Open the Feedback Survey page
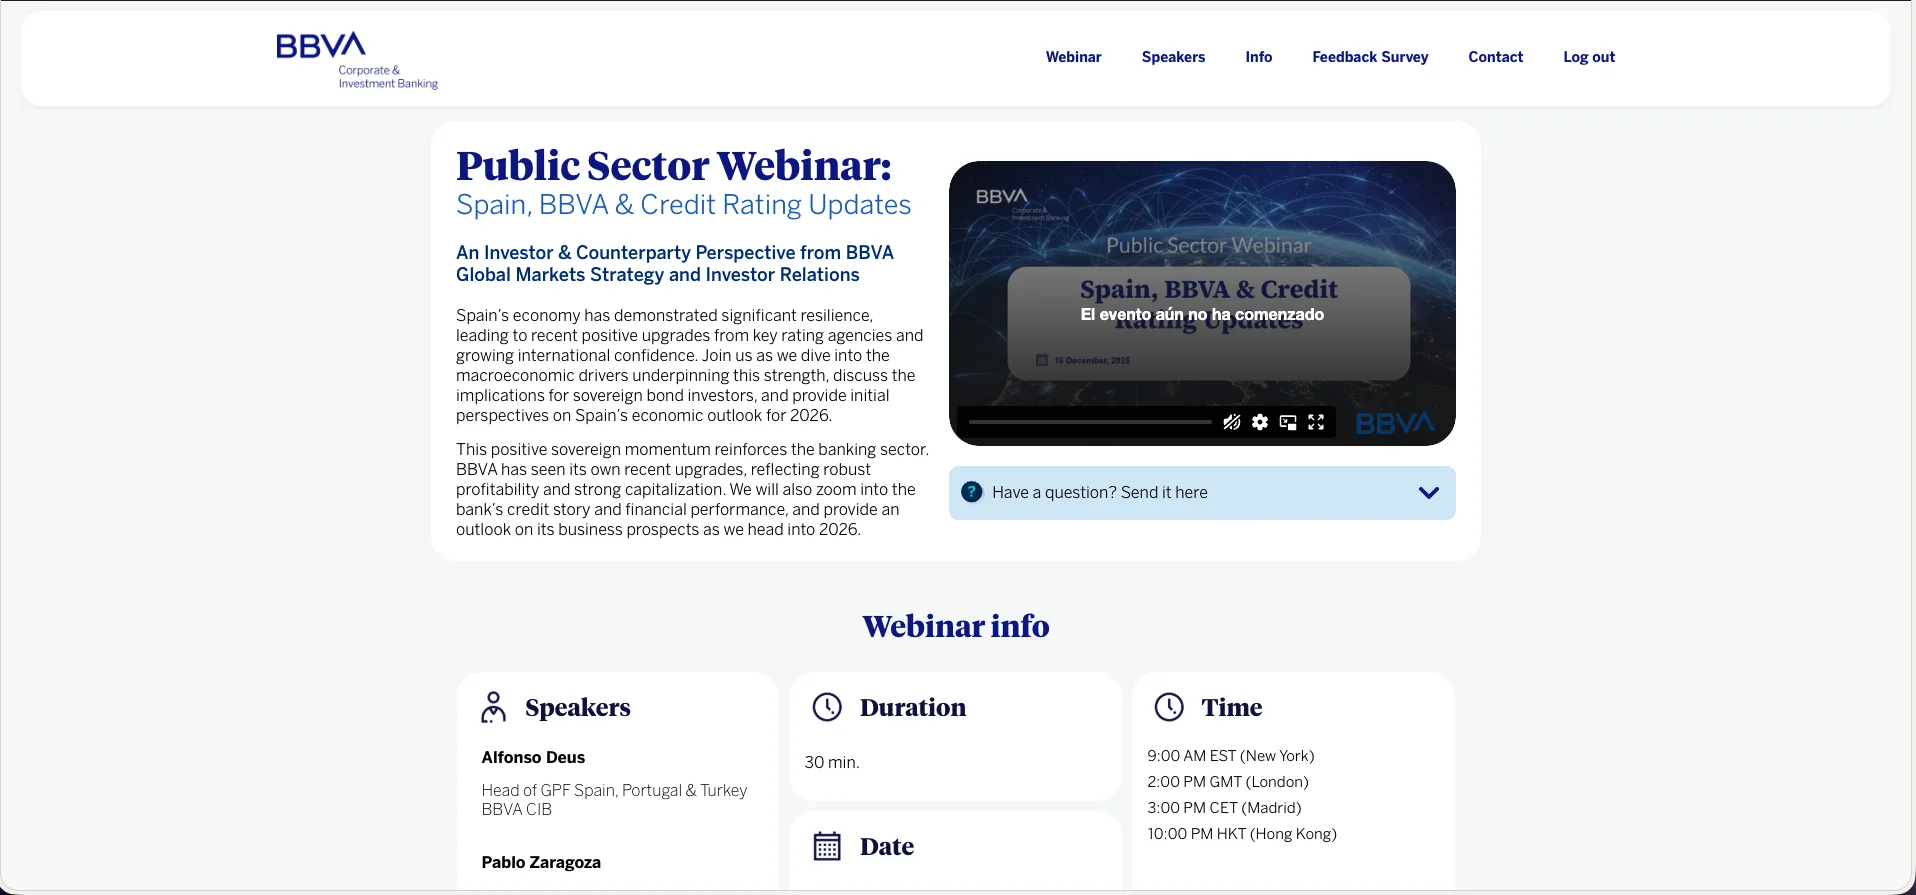The image size is (1916, 895). [1370, 57]
